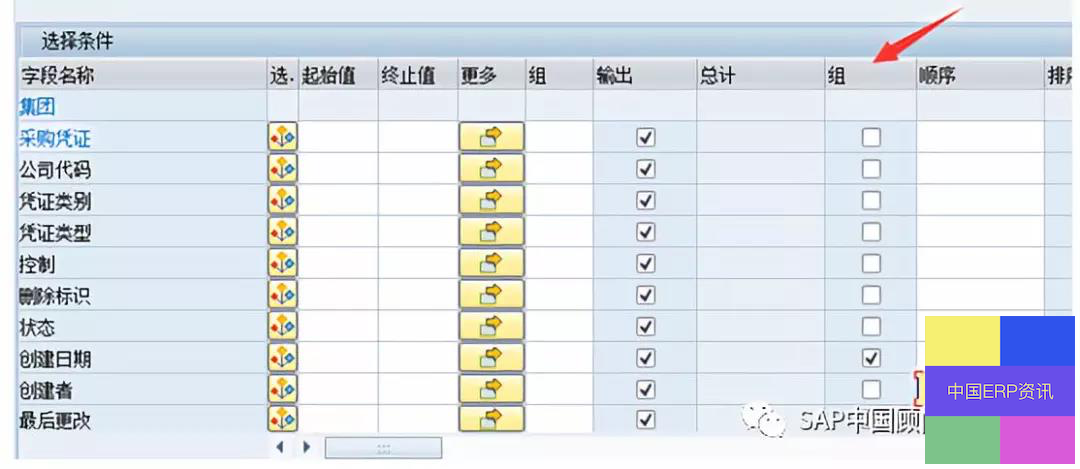
Task: Uncheck 输出 checkbox for 公司代码
Action: click(646, 169)
